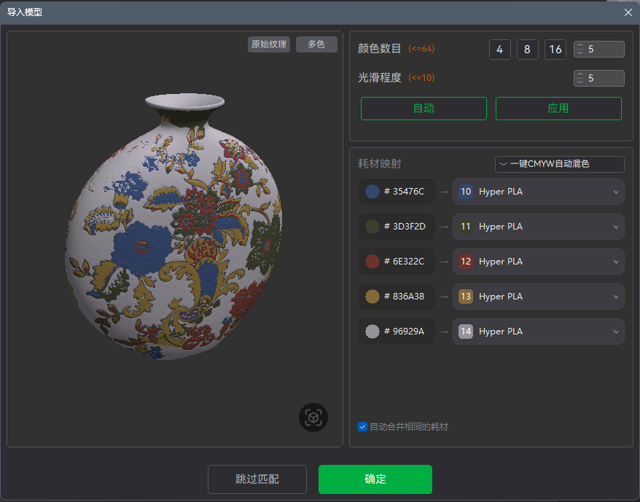Set color count to 4

coord(500,50)
